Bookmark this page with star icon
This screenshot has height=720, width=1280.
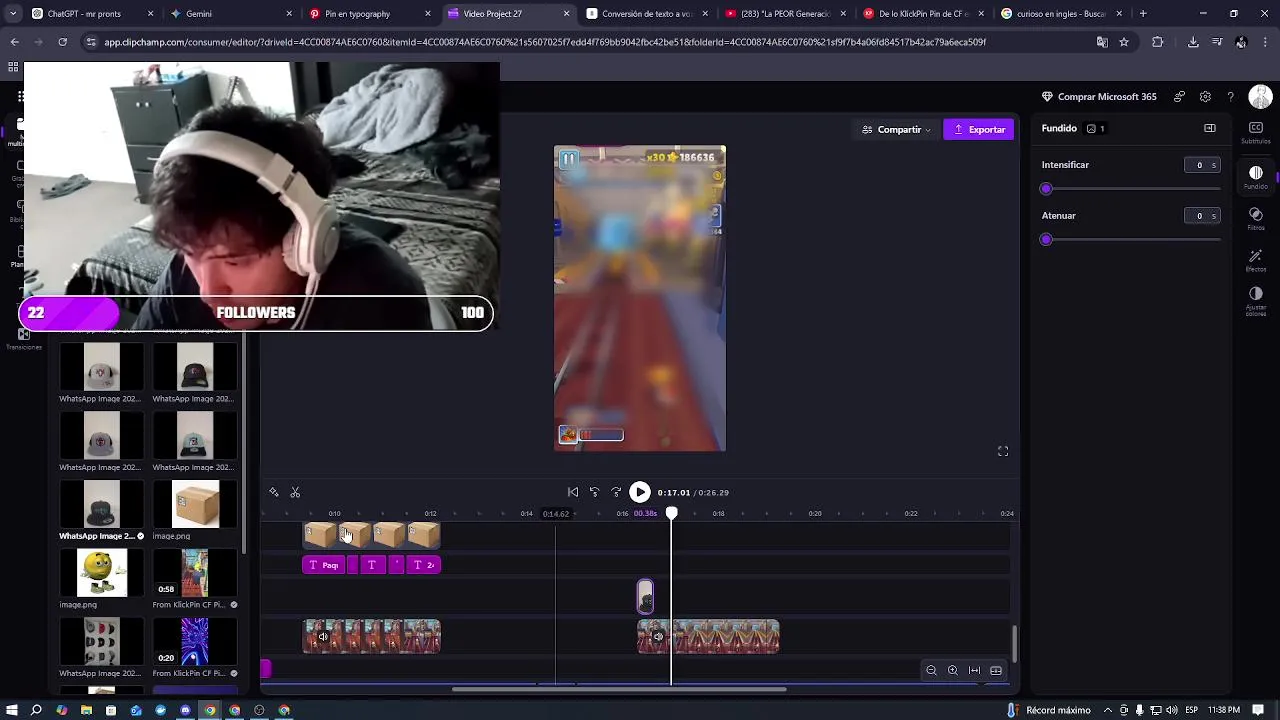click(1124, 42)
